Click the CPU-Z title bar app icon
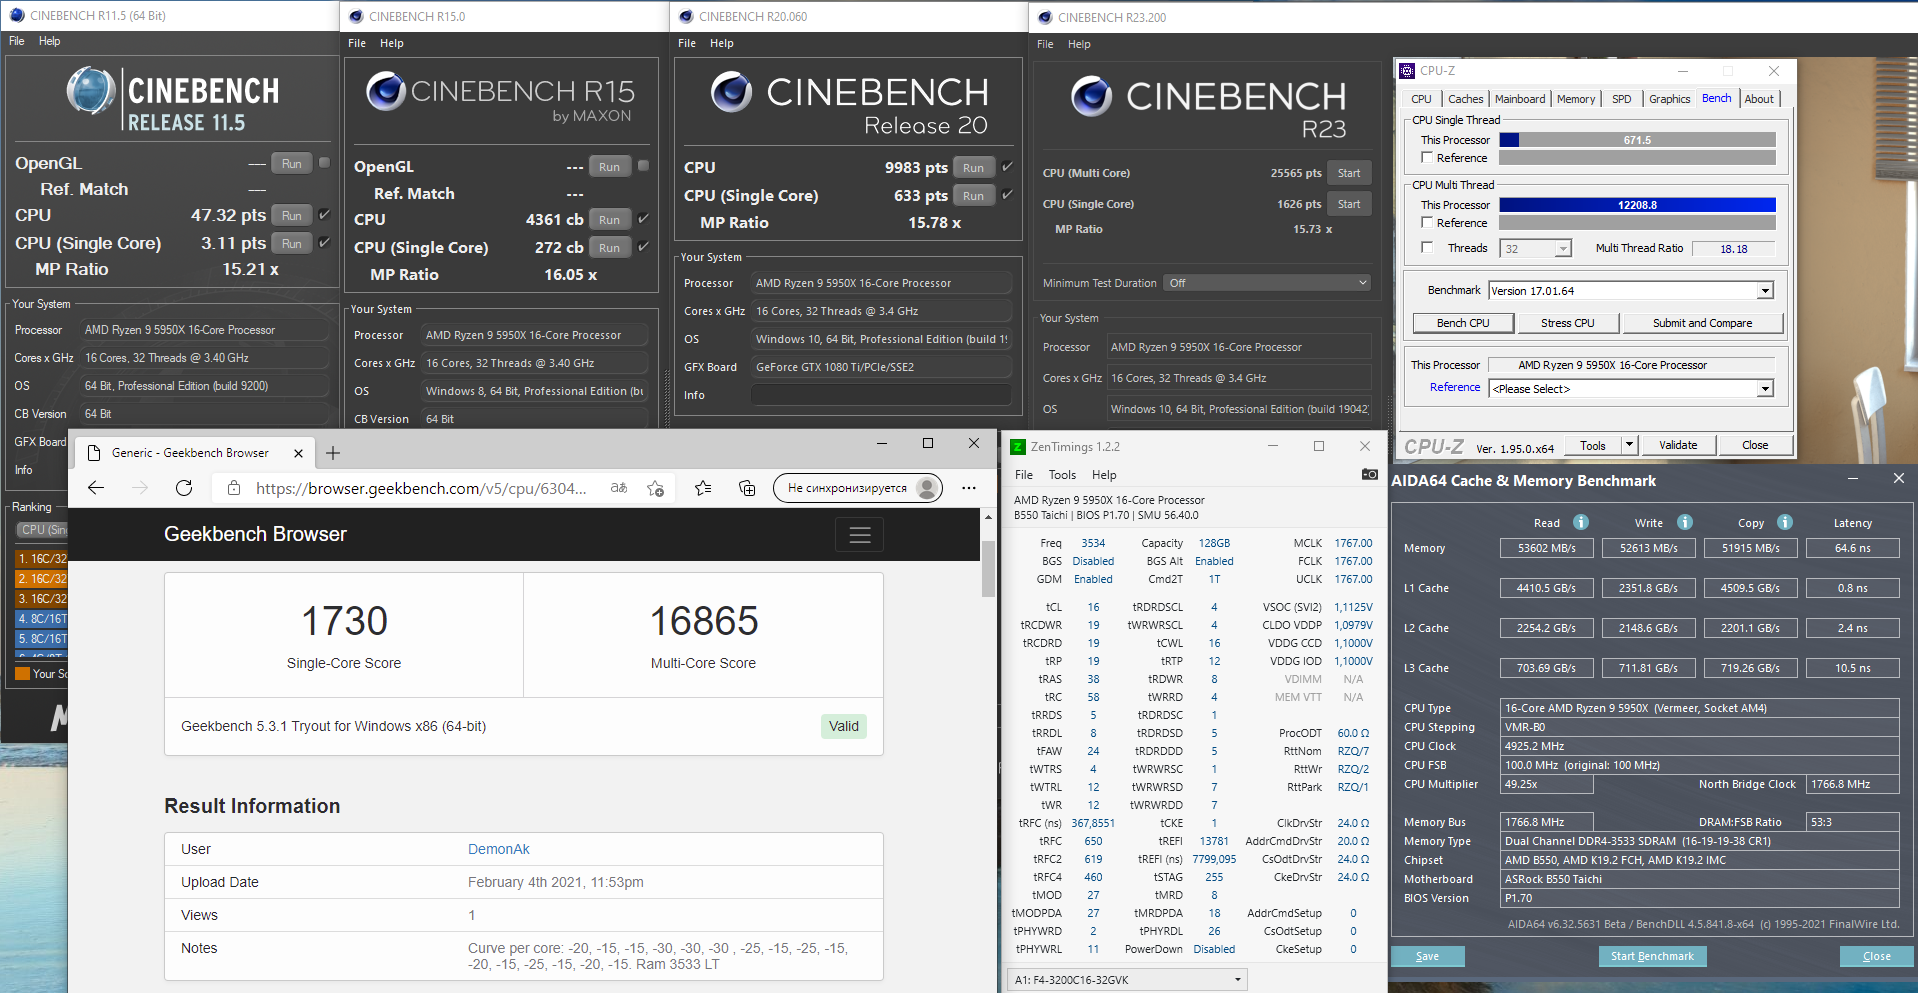1918x993 pixels. point(1407,71)
